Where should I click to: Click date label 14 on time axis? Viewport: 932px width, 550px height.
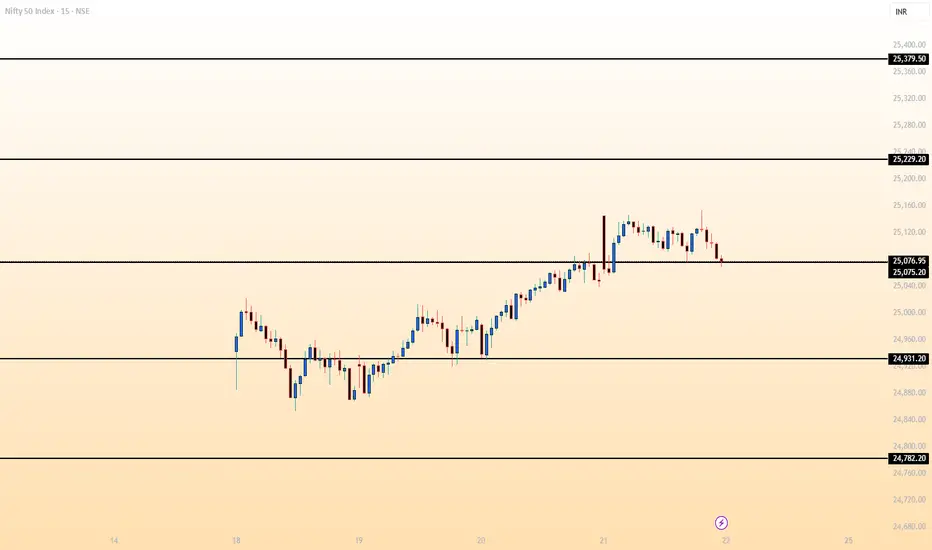[114, 541]
